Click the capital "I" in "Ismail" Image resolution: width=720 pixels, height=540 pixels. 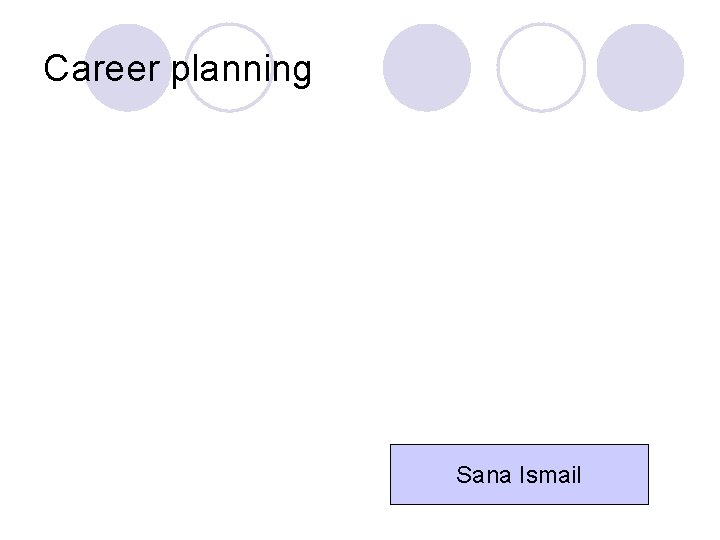[521, 475]
